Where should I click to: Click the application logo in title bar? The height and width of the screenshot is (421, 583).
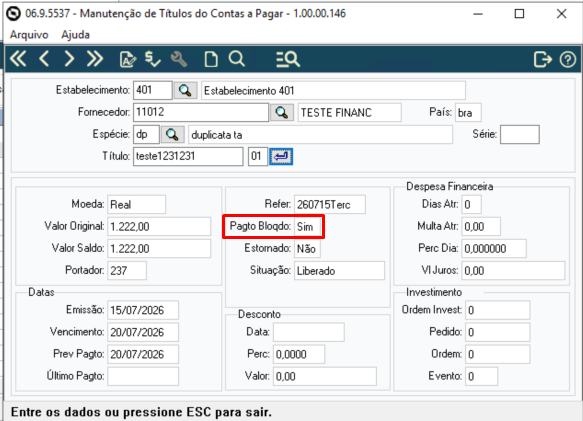coord(14,14)
